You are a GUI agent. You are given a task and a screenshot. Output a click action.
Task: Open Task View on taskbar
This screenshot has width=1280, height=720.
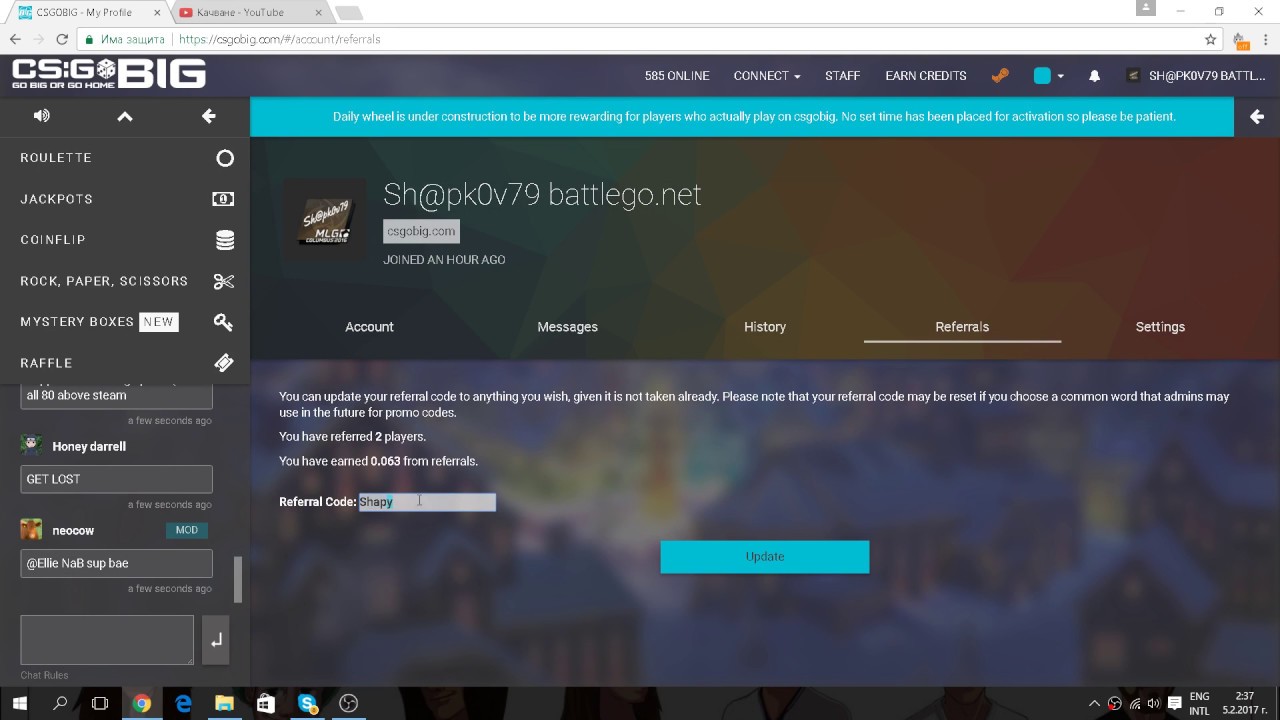100,703
